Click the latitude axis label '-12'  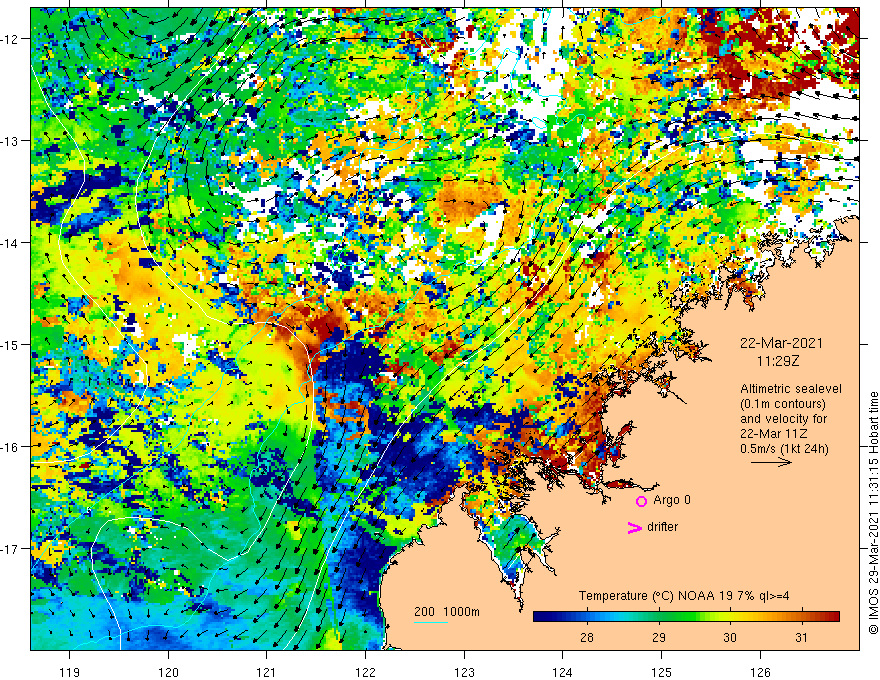pyautogui.click(x=11, y=39)
